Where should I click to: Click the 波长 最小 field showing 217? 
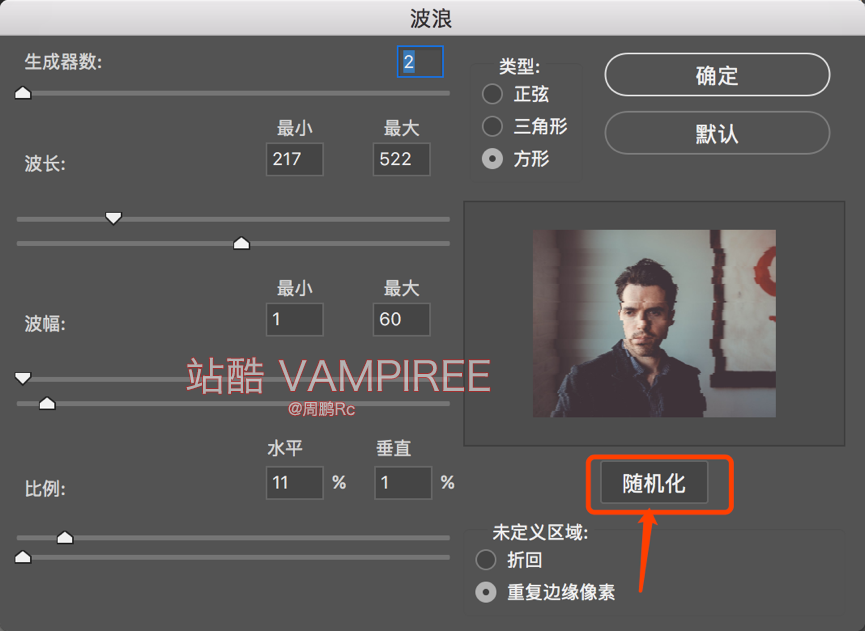coord(295,159)
